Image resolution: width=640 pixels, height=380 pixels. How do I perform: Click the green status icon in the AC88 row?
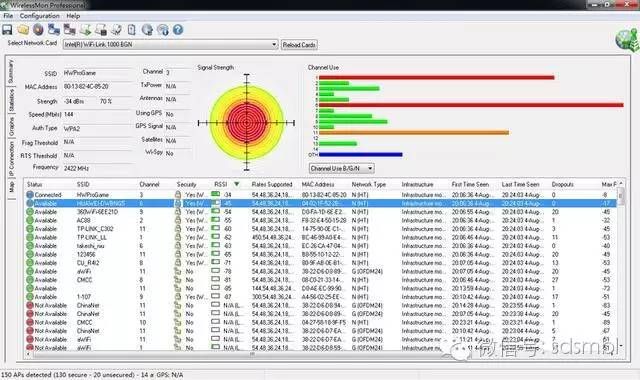[30, 220]
